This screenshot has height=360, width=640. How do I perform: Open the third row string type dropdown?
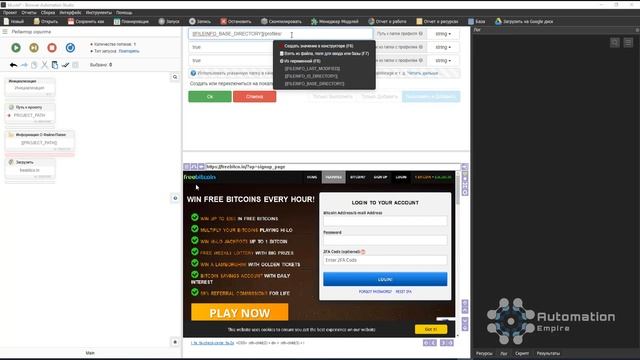[x=443, y=60]
